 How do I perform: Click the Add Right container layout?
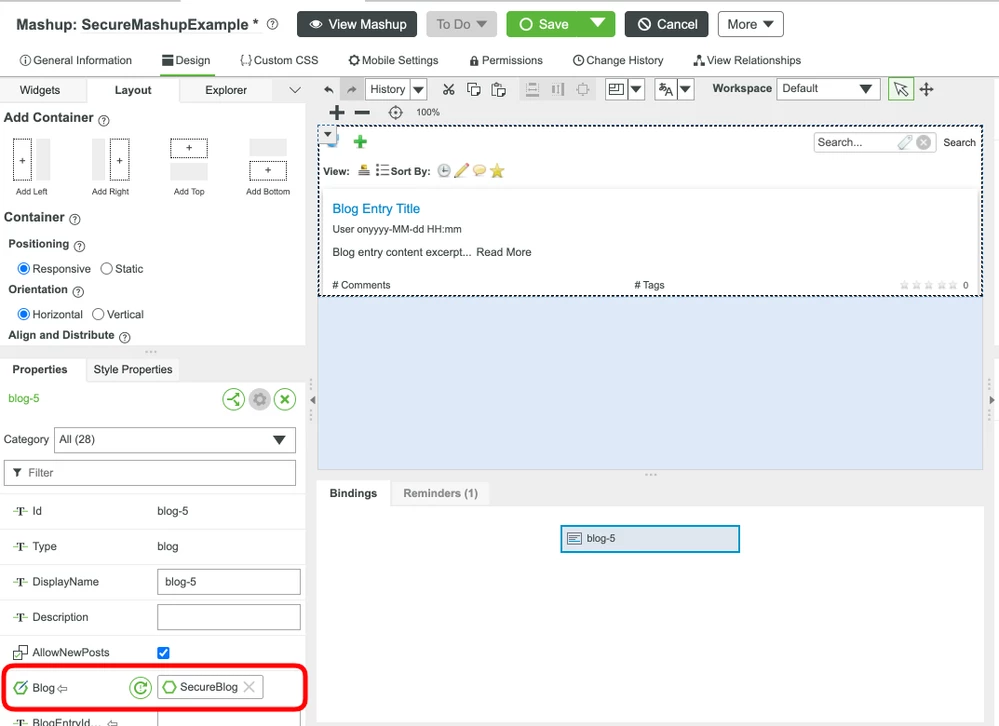click(x=110, y=166)
